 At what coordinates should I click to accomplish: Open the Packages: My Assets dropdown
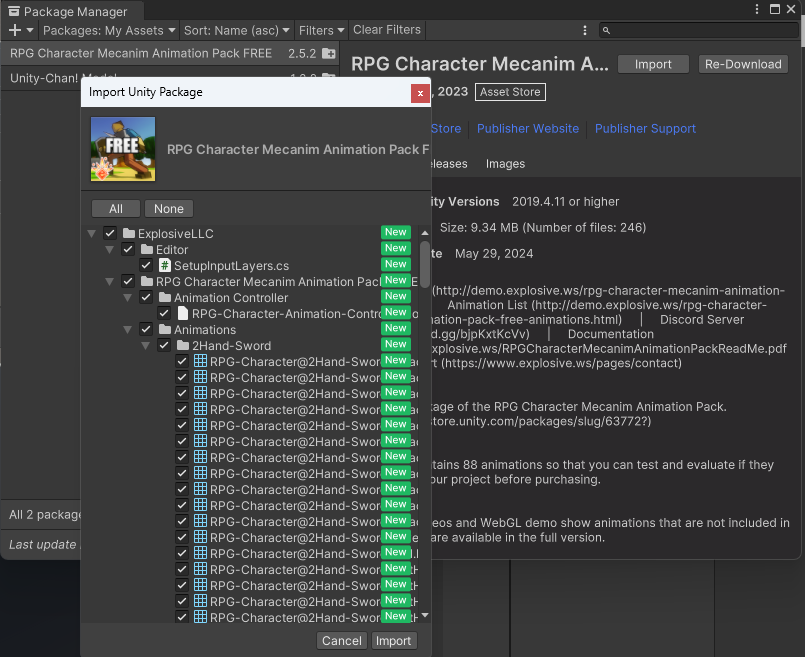[109, 30]
